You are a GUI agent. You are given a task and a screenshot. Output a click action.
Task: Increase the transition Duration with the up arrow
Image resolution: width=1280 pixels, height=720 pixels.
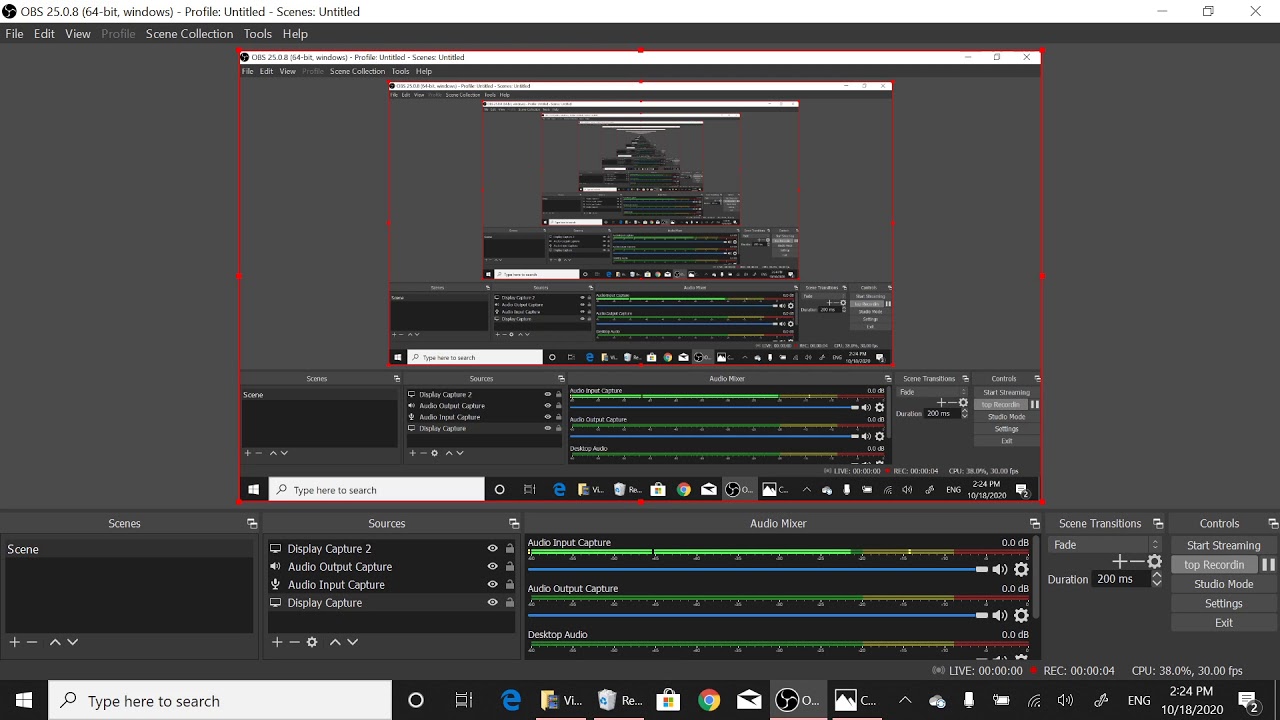point(1157,575)
